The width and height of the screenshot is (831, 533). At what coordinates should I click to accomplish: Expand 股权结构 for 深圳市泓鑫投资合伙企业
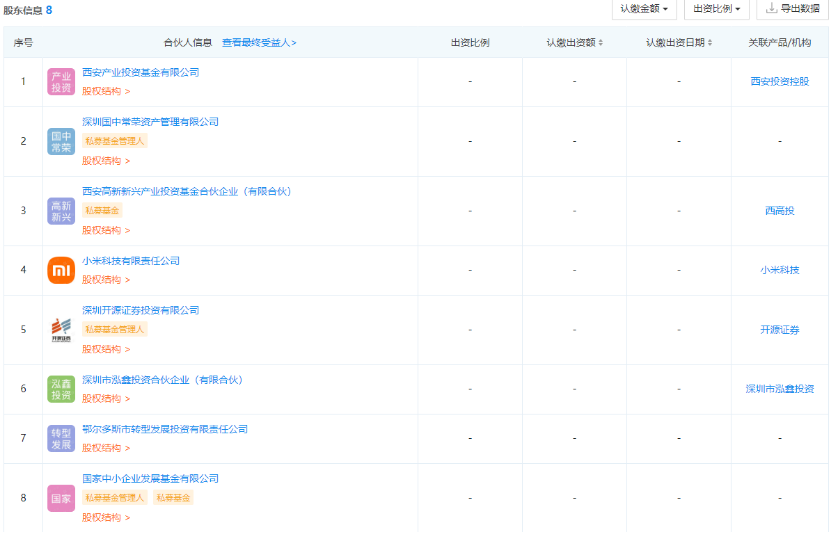click(106, 398)
